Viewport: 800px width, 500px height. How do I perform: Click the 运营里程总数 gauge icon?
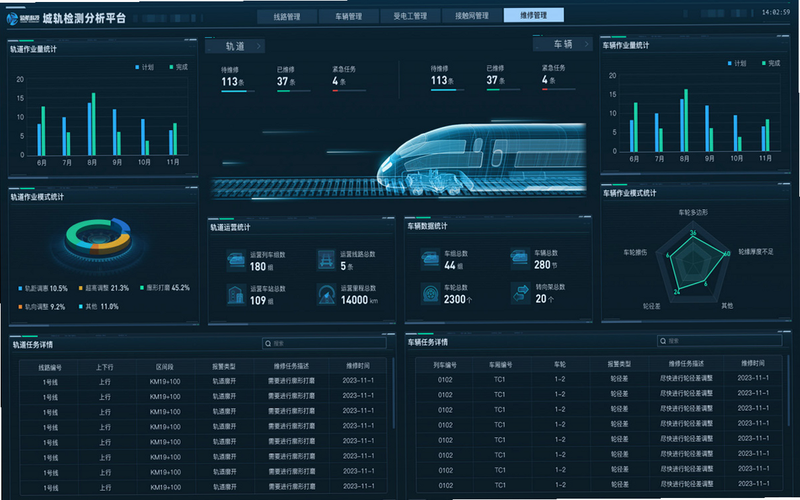pos(326,294)
